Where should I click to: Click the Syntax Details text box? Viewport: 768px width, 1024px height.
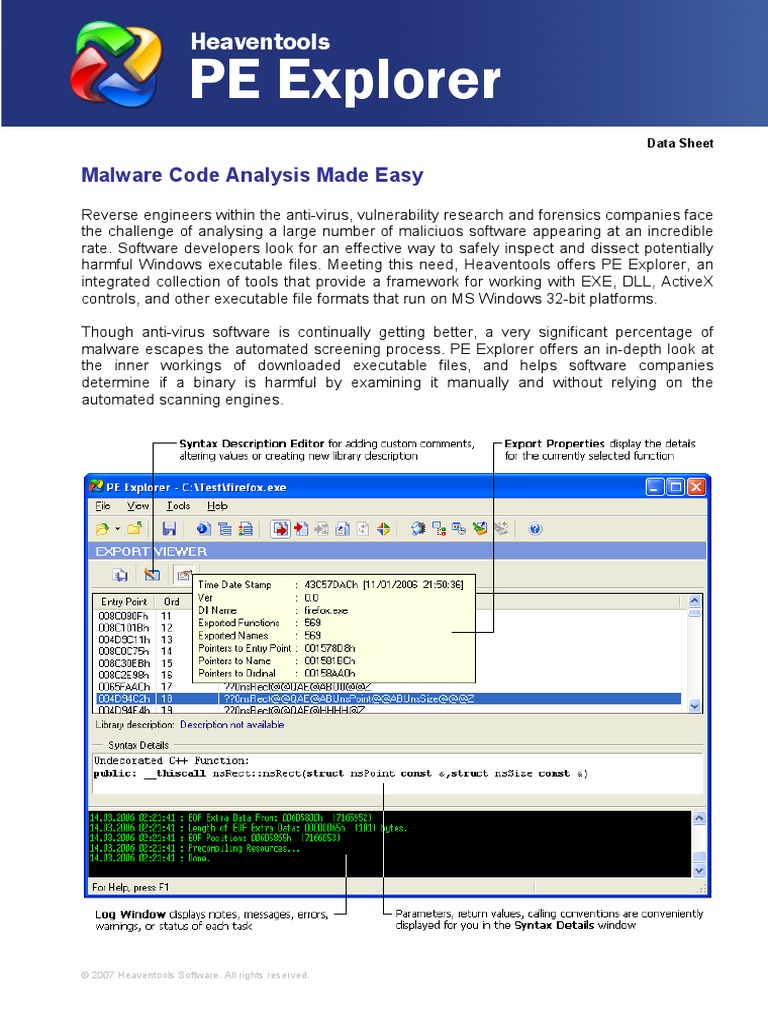[397, 773]
